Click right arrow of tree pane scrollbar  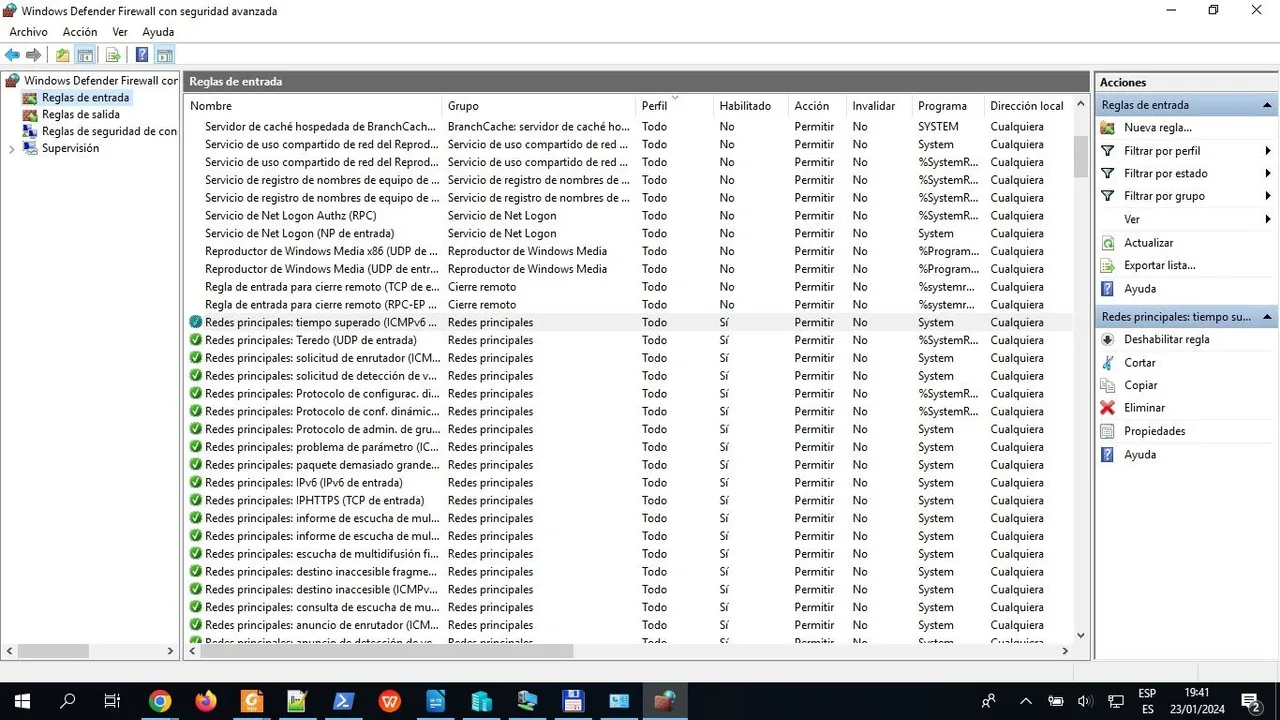coord(171,651)
